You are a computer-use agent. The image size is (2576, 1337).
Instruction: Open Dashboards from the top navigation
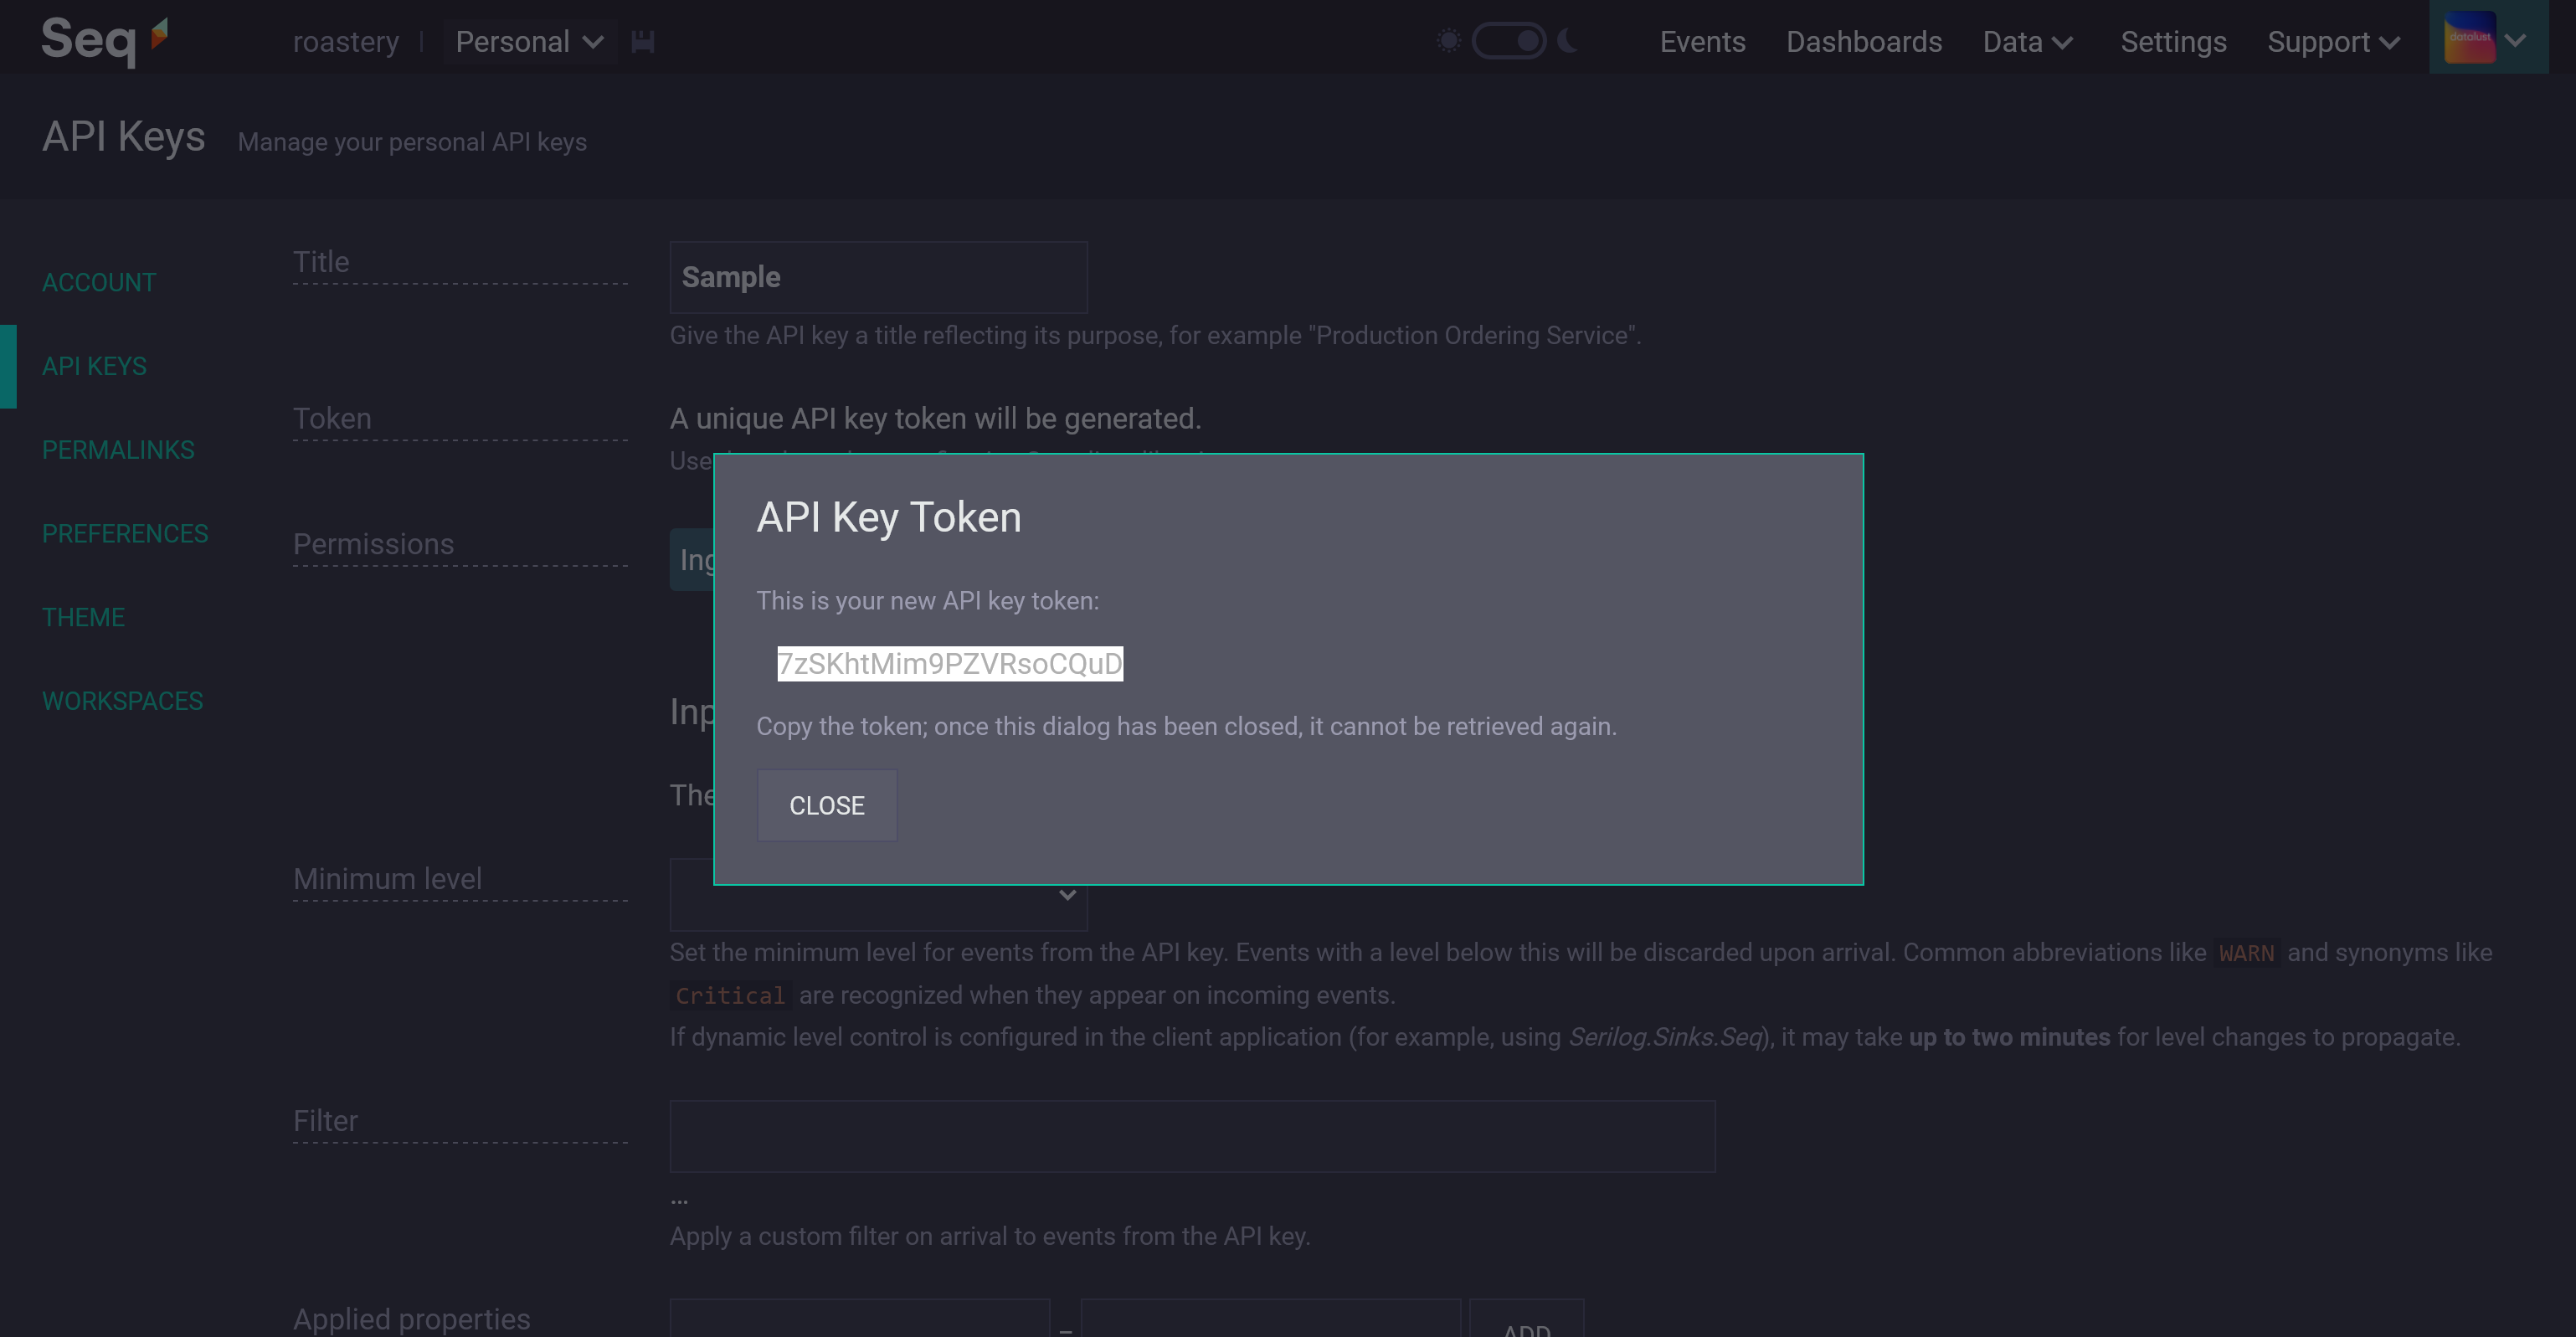pyautogui.click(x=1864, y=42)
